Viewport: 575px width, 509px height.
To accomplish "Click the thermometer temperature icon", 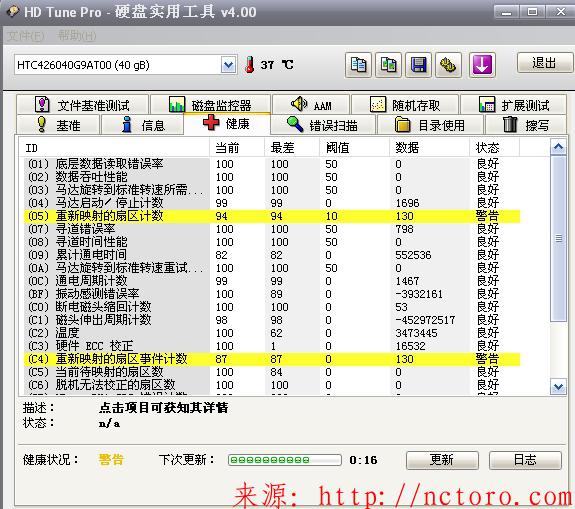I will 250,65.
